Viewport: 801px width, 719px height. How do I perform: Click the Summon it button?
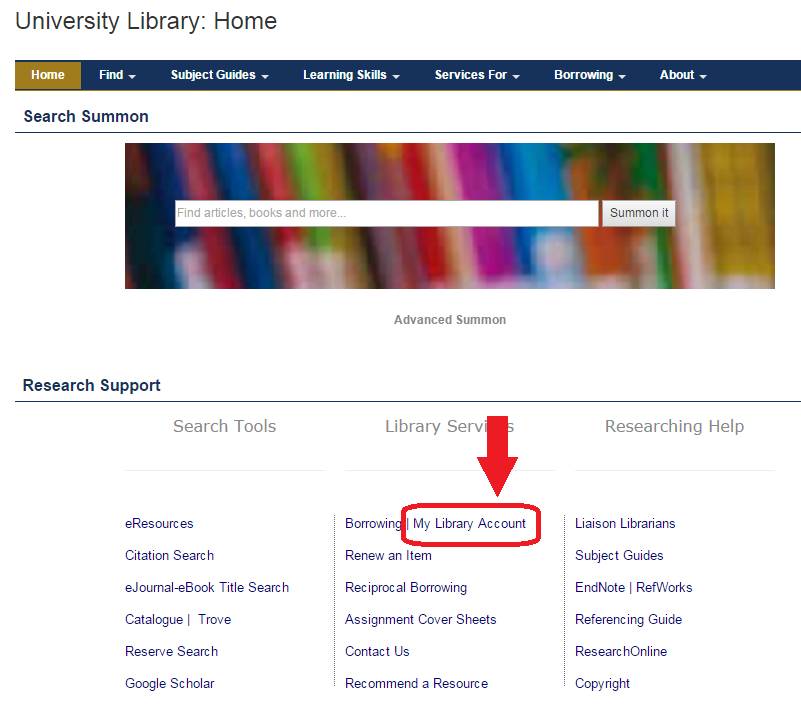[639, 213]
